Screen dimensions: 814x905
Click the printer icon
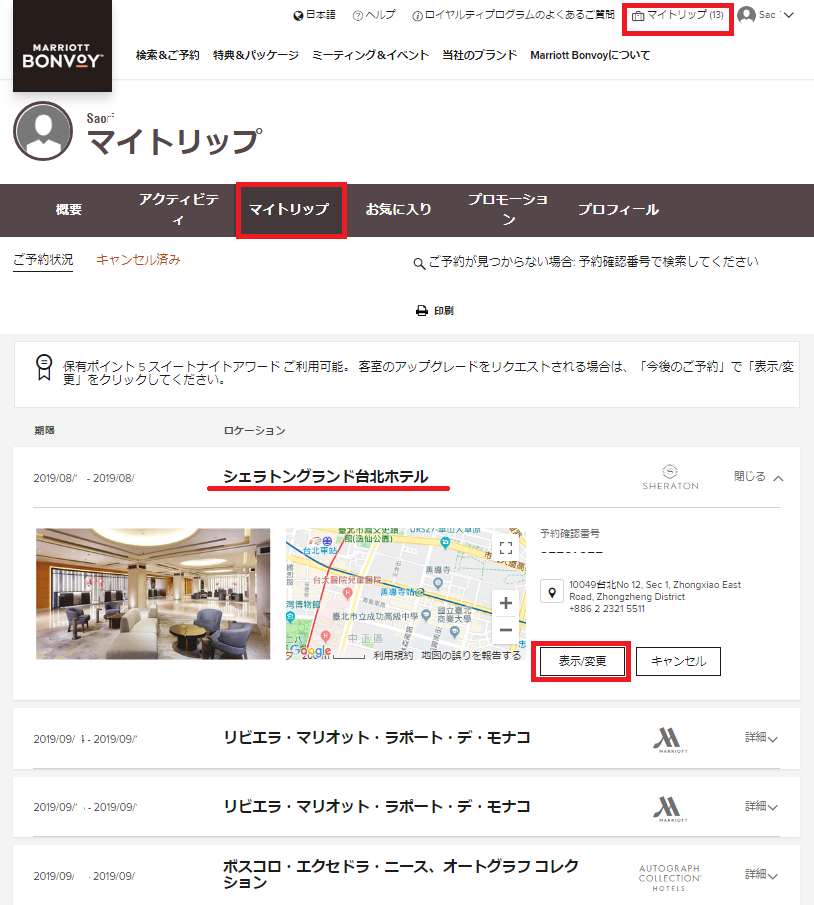(x=422, y=311)
